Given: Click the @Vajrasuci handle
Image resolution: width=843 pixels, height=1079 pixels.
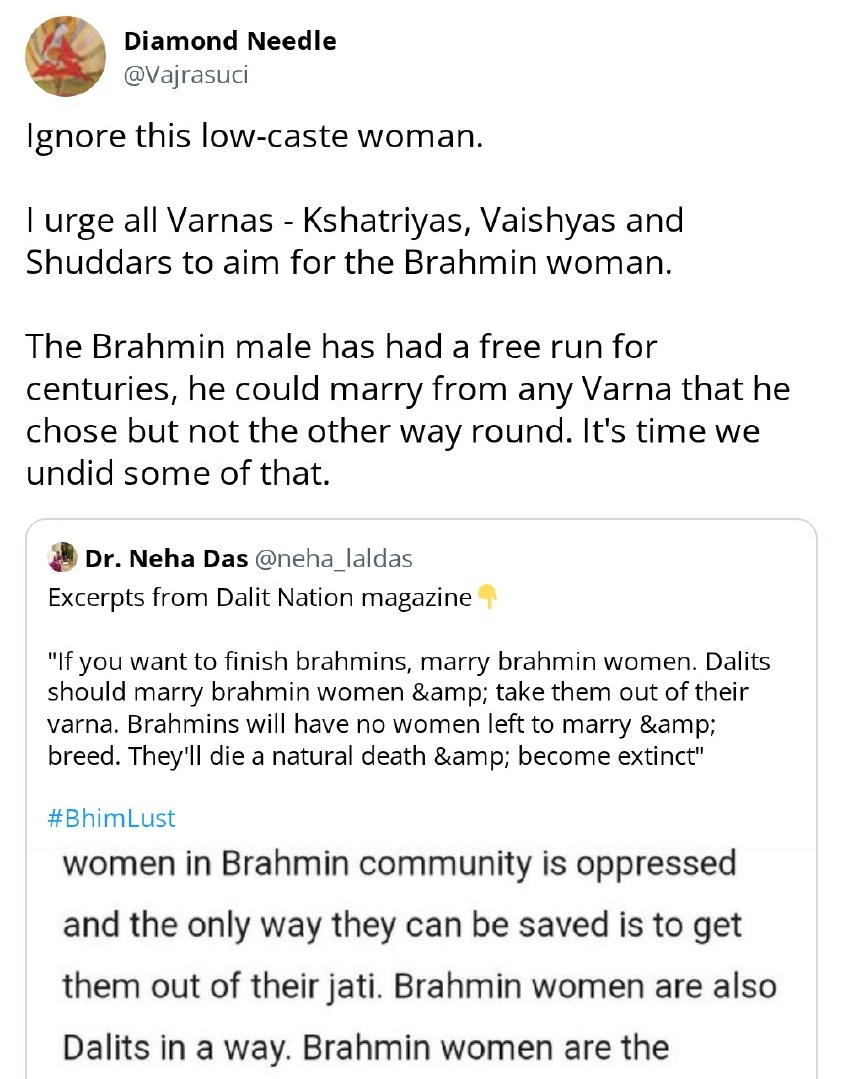Looking at the screenshot, I should click(x=185, y=72).
